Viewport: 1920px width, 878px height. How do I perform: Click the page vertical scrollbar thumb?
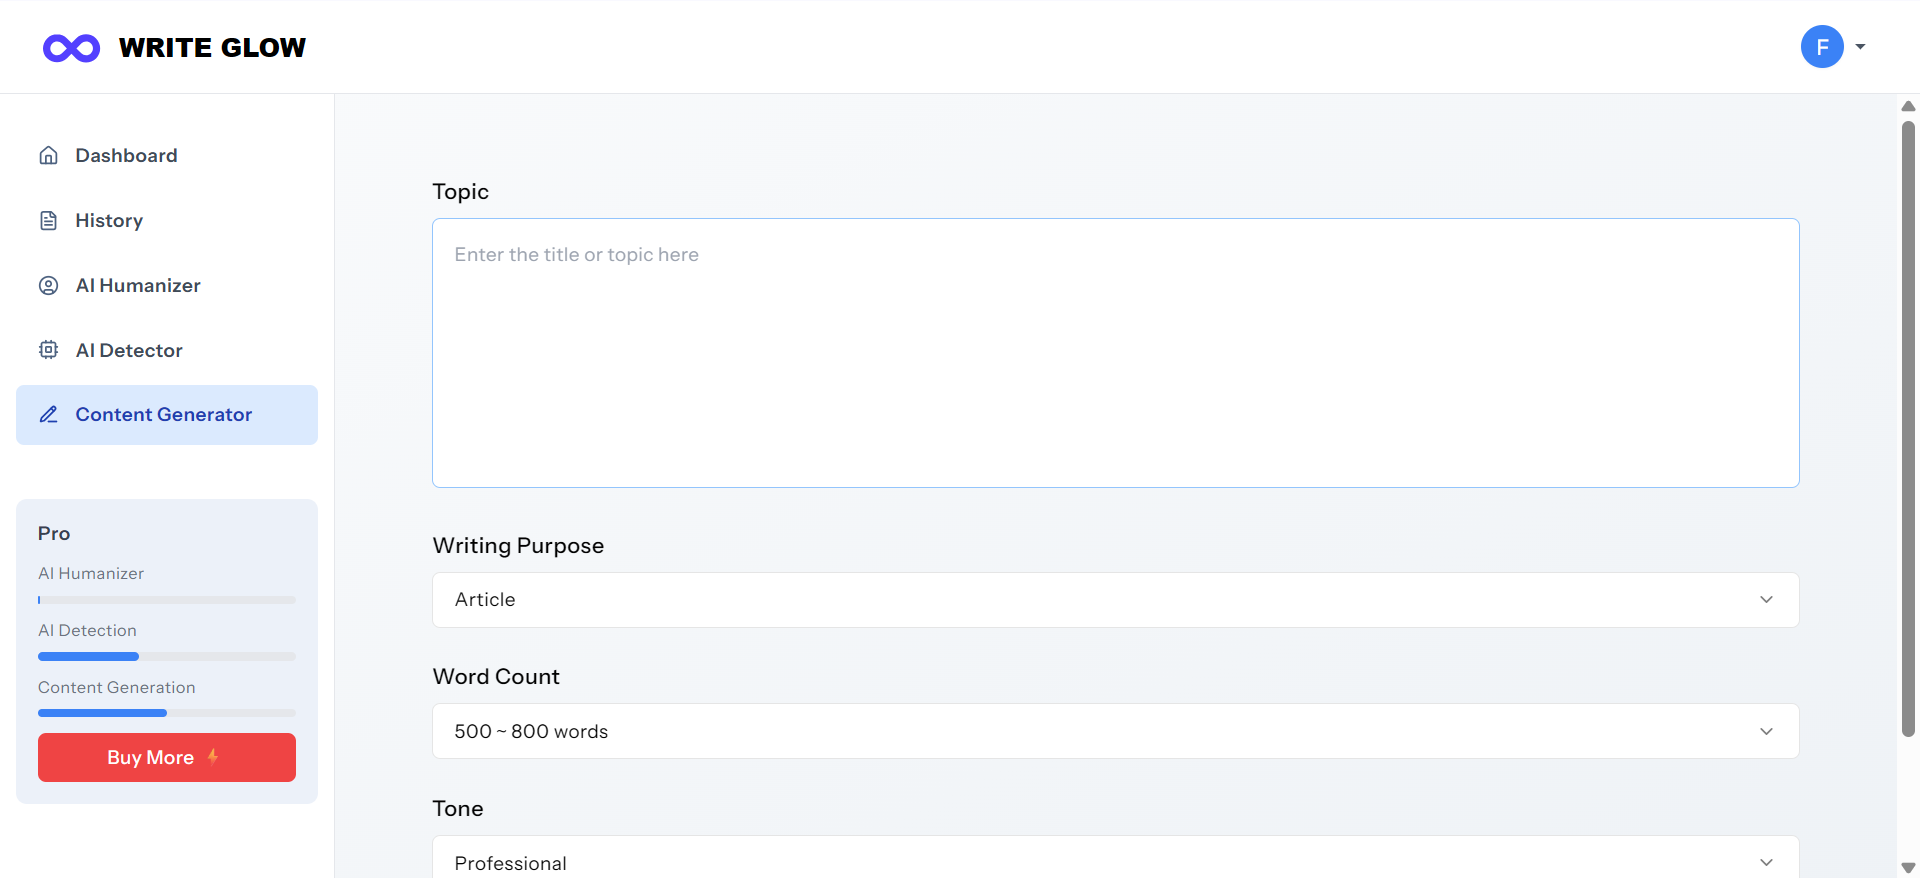[1908, 429]
